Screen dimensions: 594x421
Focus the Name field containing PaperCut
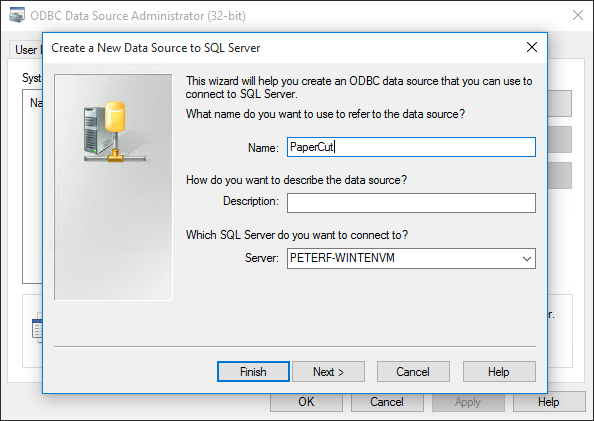click(x=411, y=147)
